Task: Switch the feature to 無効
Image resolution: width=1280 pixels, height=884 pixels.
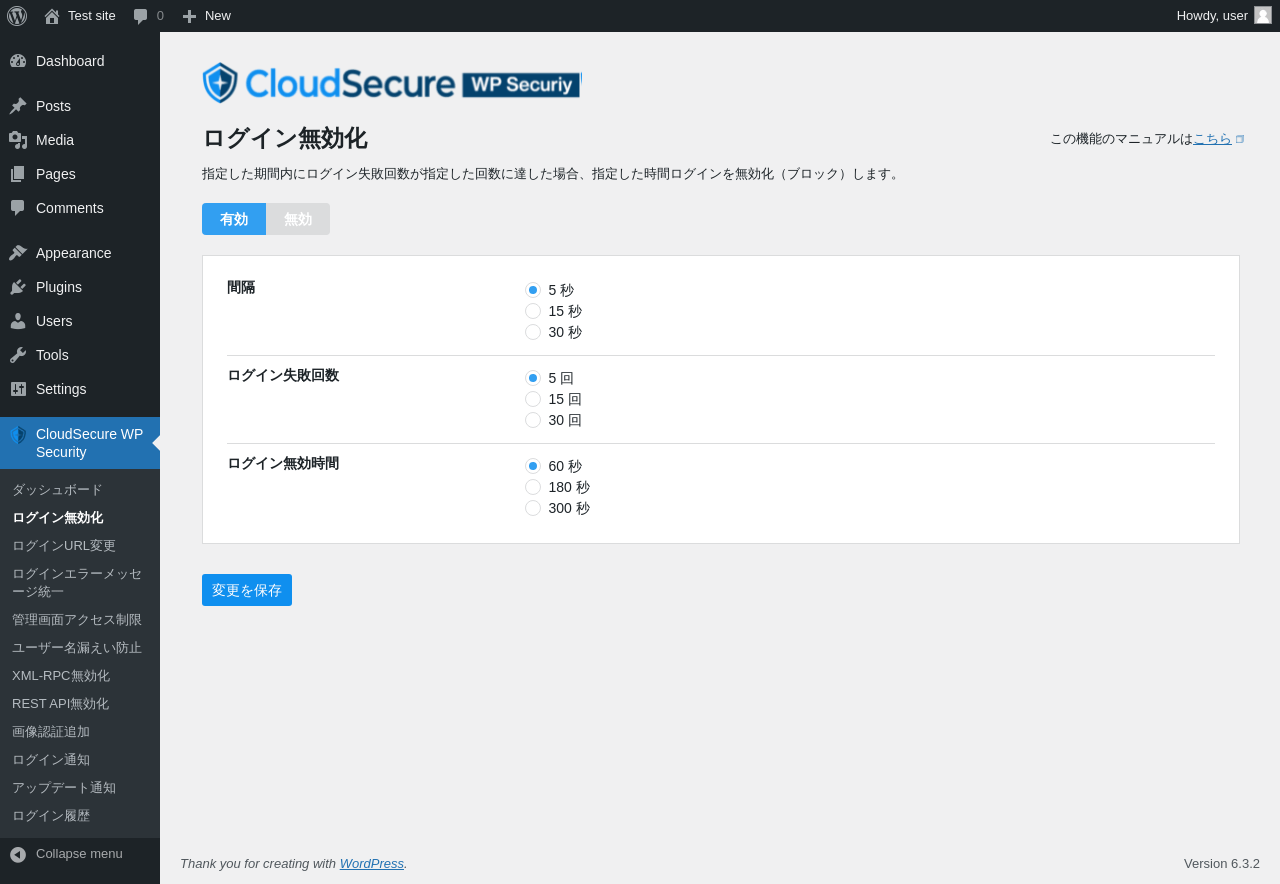Action: click(x=298, y=219)
